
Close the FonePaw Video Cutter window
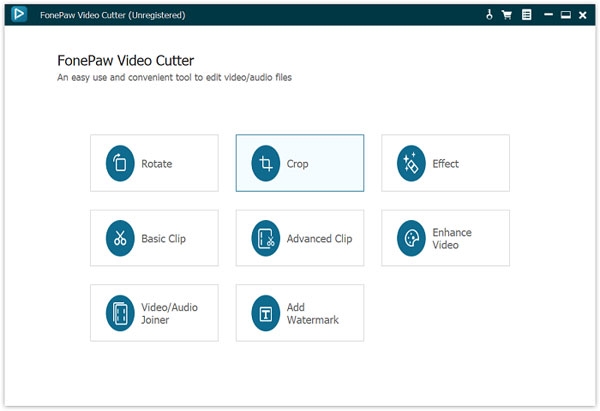tap(583, 15)
